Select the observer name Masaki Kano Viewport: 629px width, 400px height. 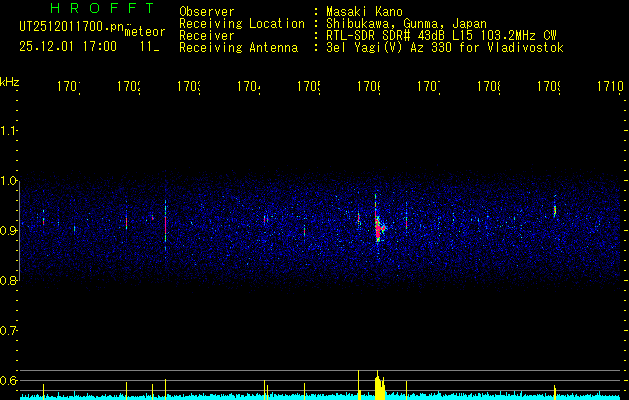click(x=364, y=12)
